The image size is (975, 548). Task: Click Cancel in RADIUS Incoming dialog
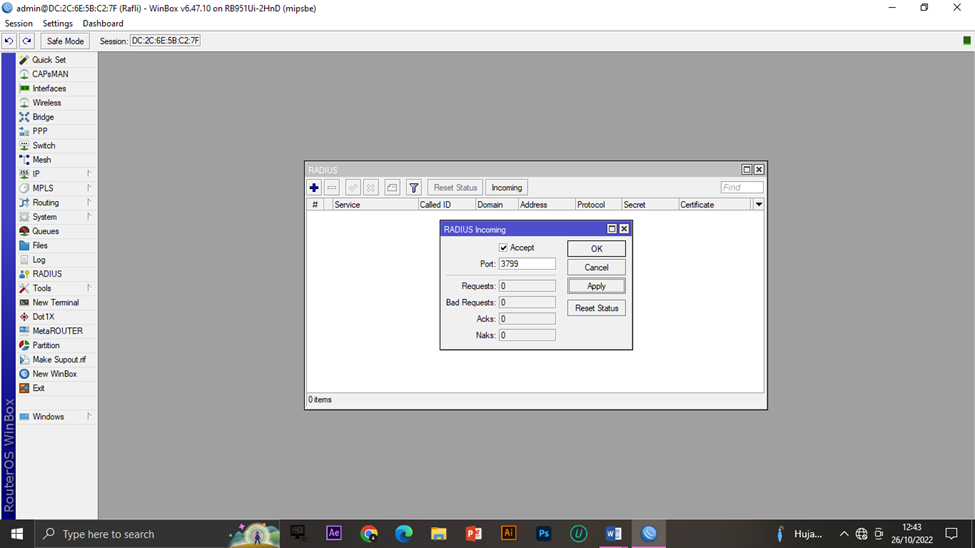click(x=596, y=267)
